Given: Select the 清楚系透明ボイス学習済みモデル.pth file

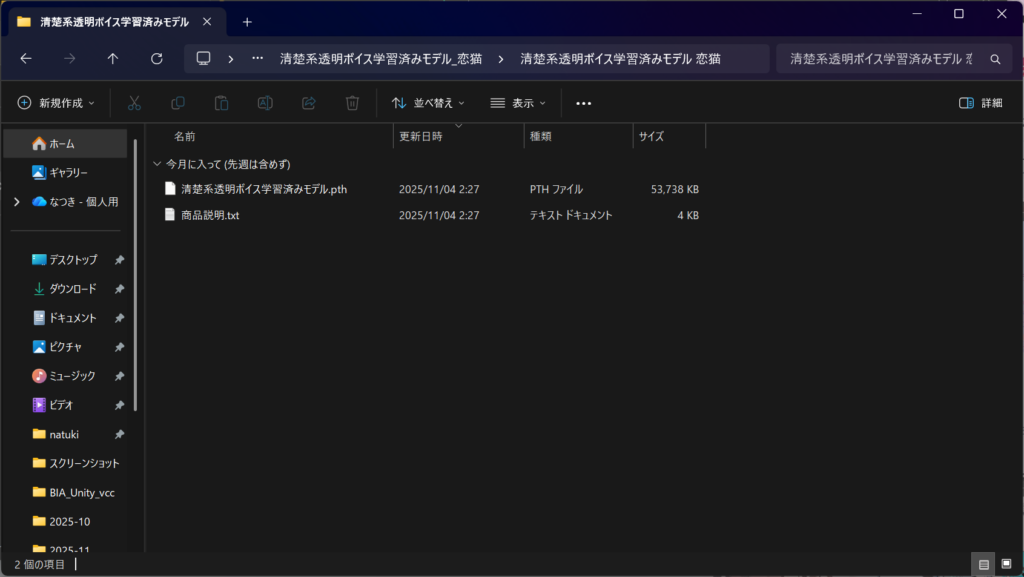Looking at the screenshot, I should click(x=264, y=189).
